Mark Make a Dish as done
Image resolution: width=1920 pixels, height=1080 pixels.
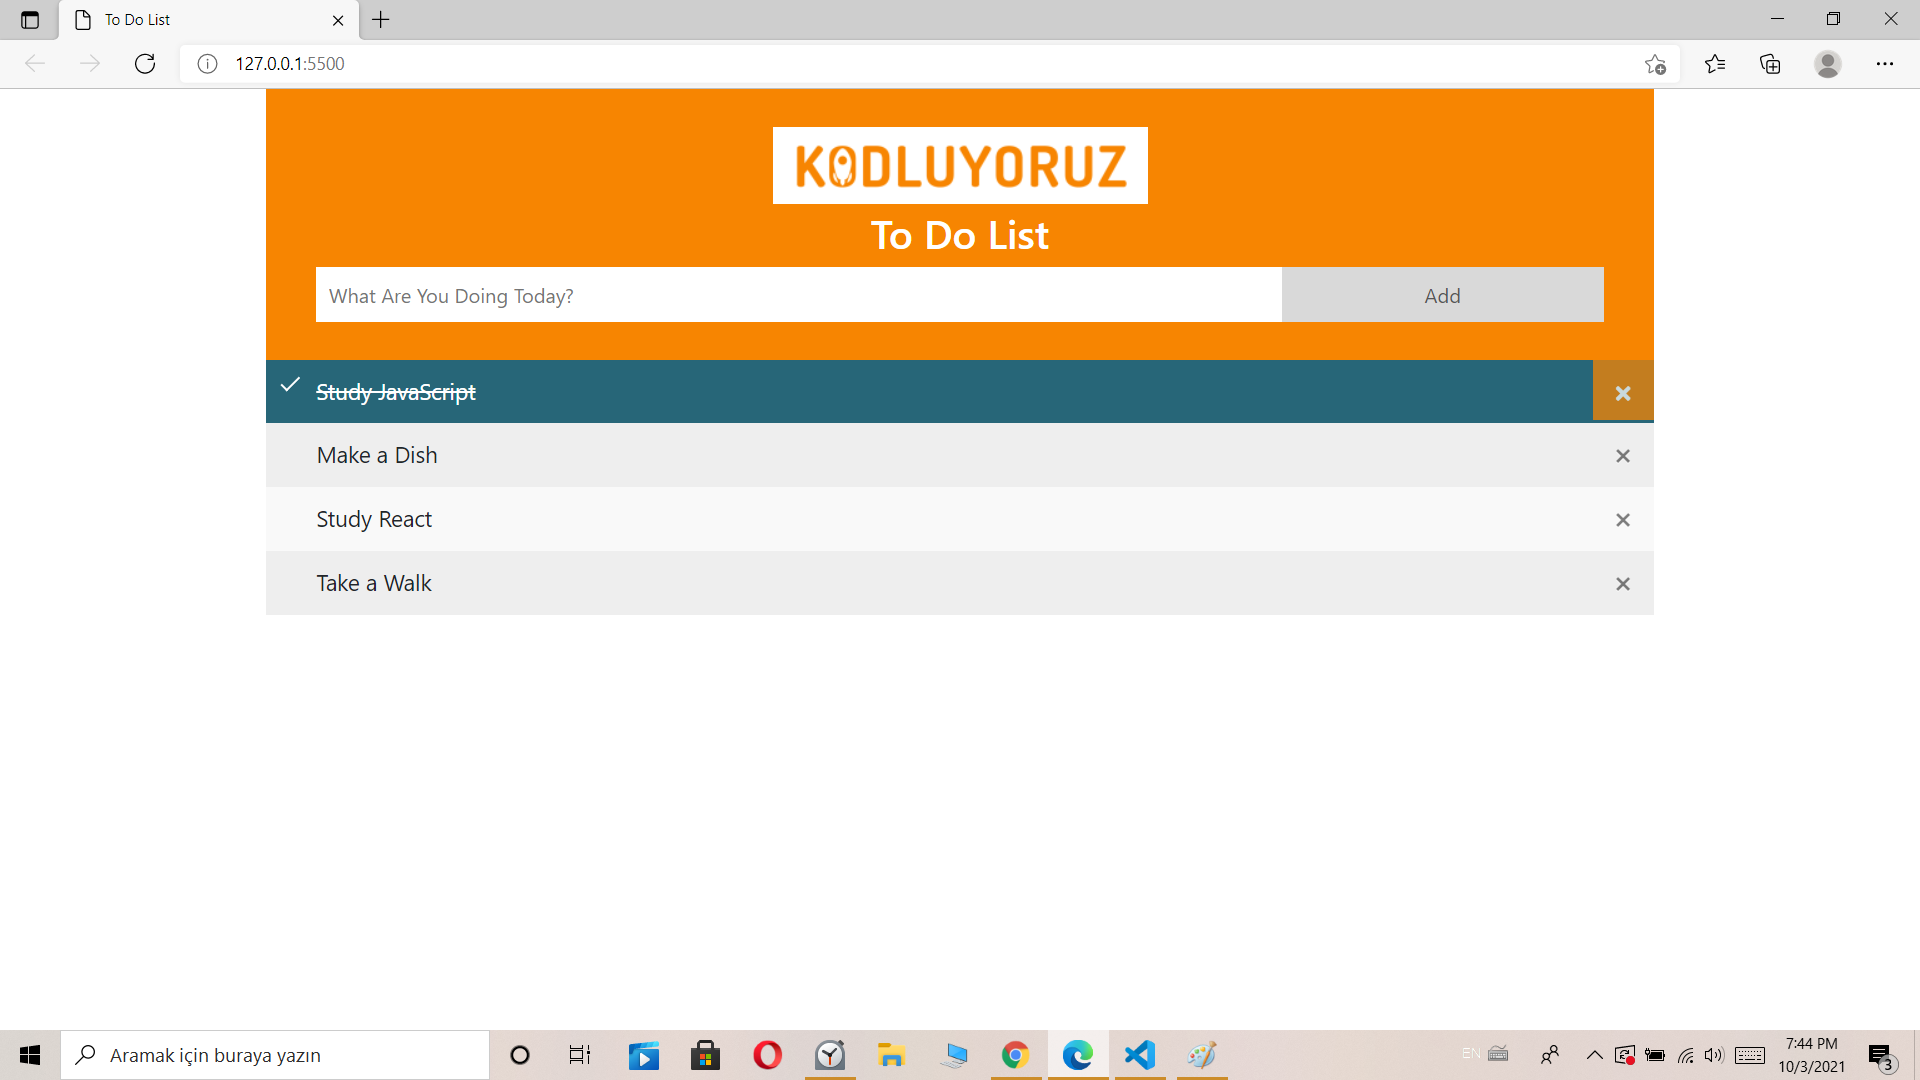pyautogui.click(x=377, y=456)
